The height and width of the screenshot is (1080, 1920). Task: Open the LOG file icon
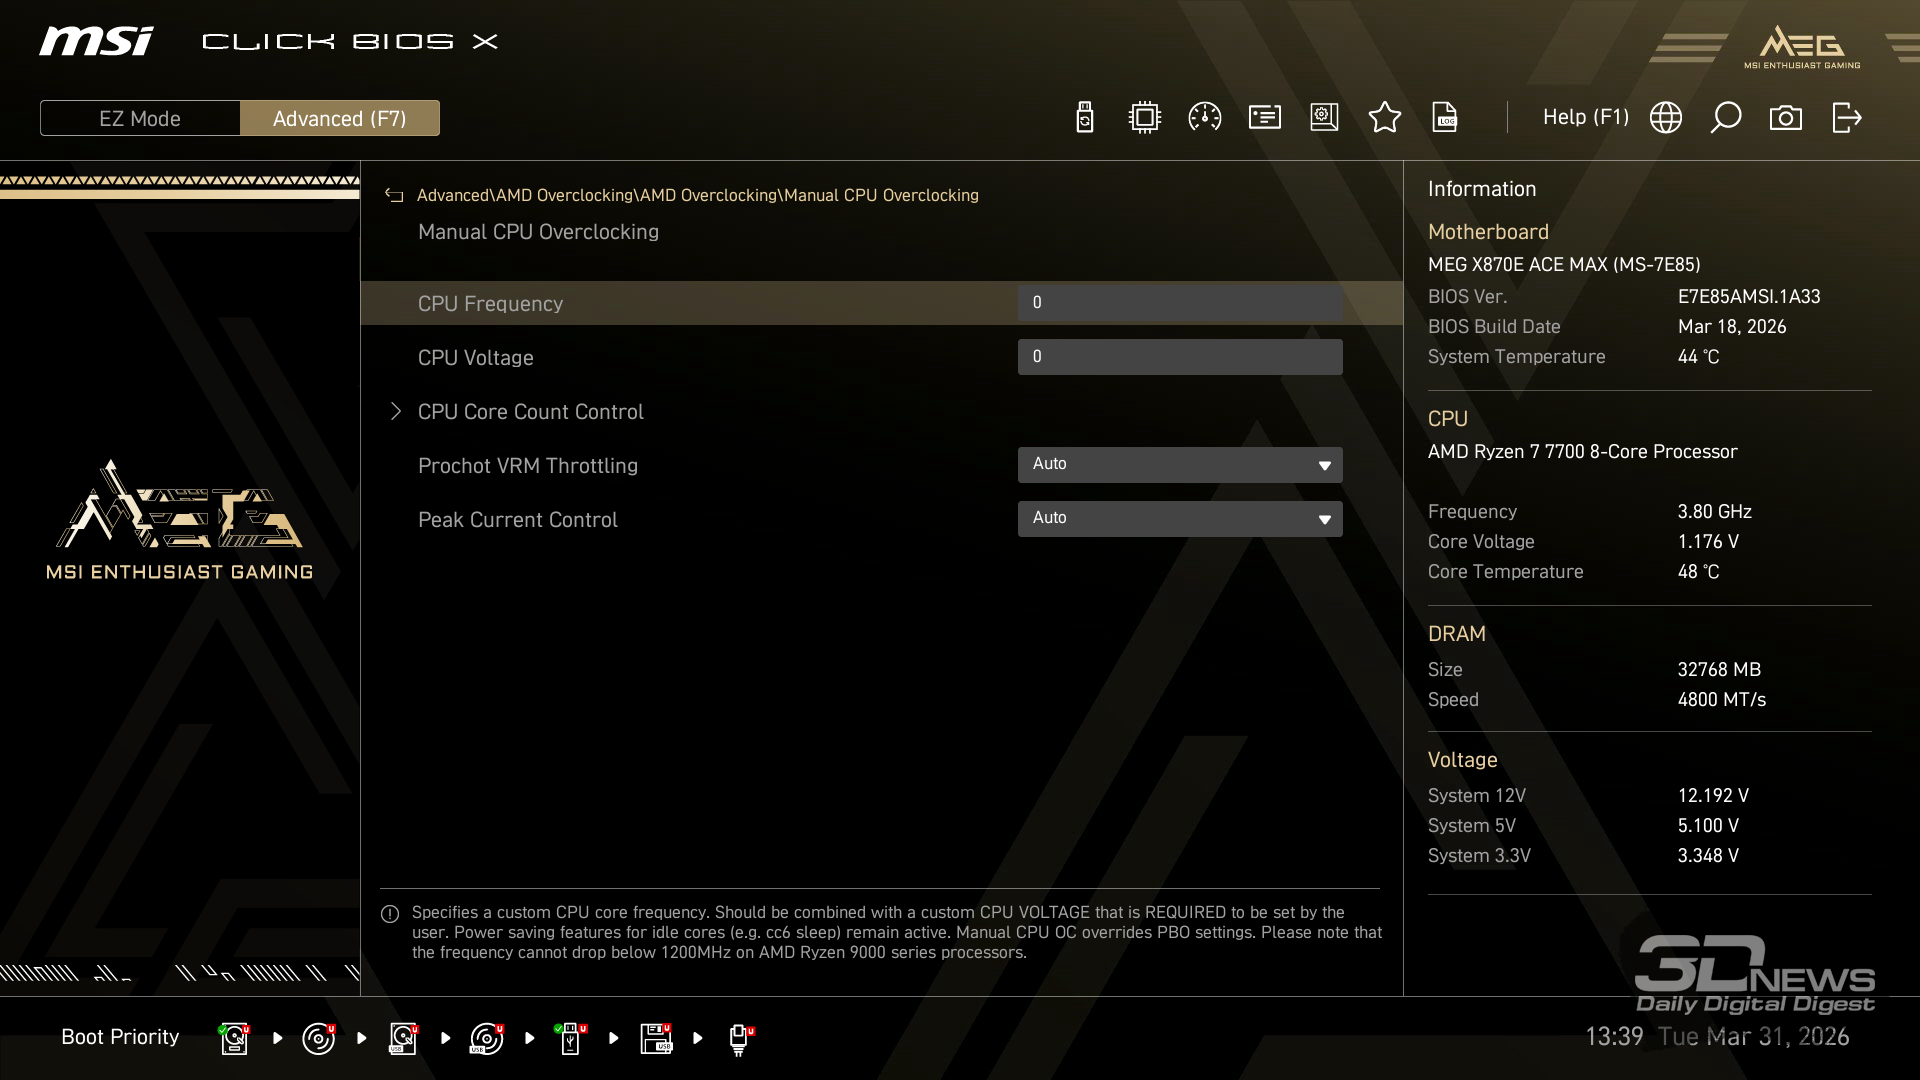pyautogui.click(x=1444, y=118)
